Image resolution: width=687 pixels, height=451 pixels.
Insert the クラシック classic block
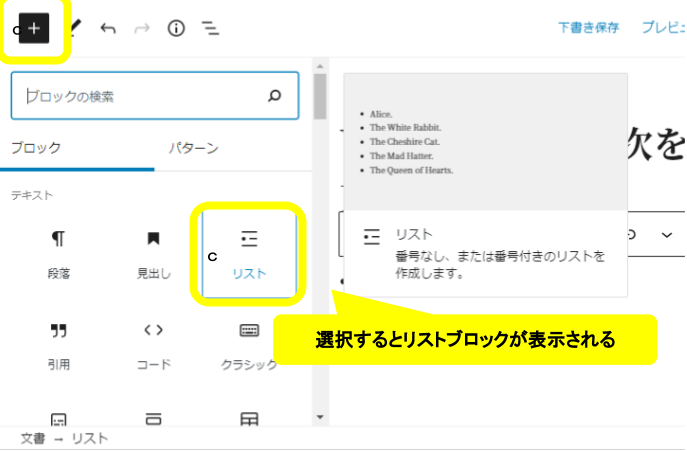click(x=249, y=345)
